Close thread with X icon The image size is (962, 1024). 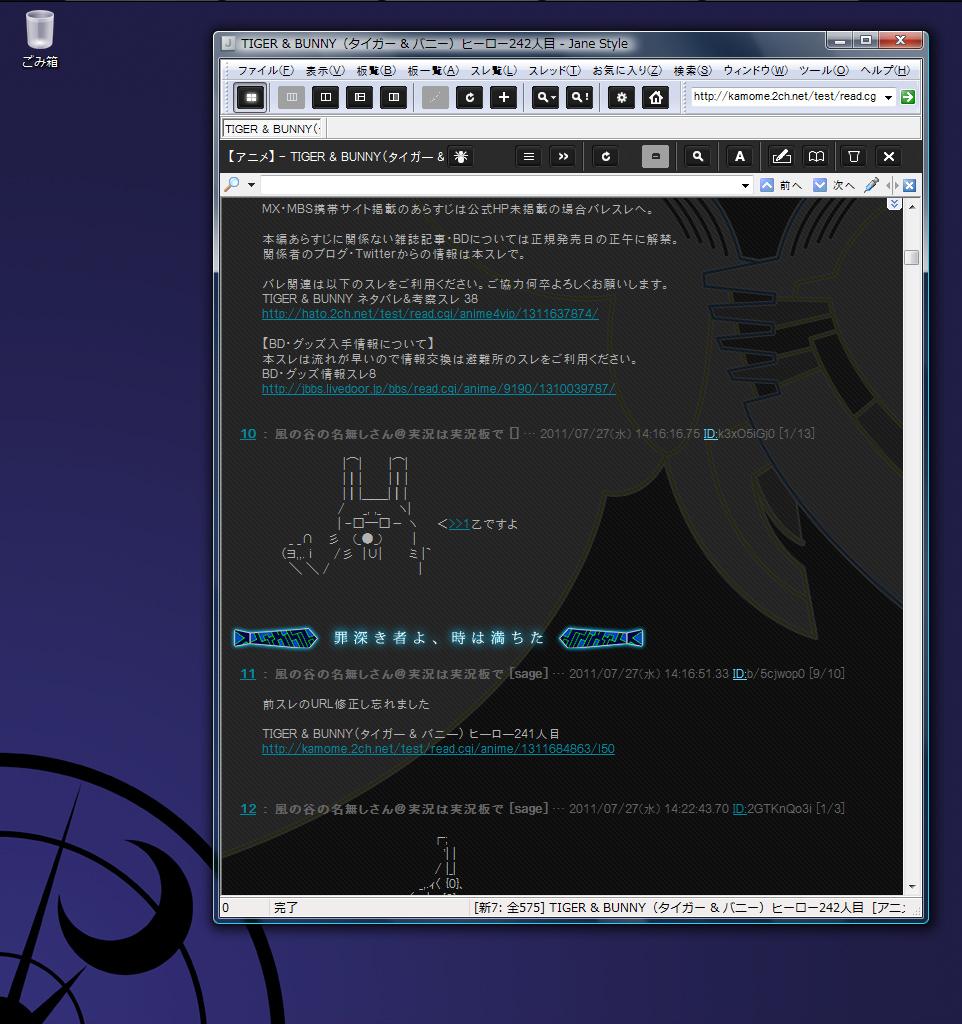(889, 157)
